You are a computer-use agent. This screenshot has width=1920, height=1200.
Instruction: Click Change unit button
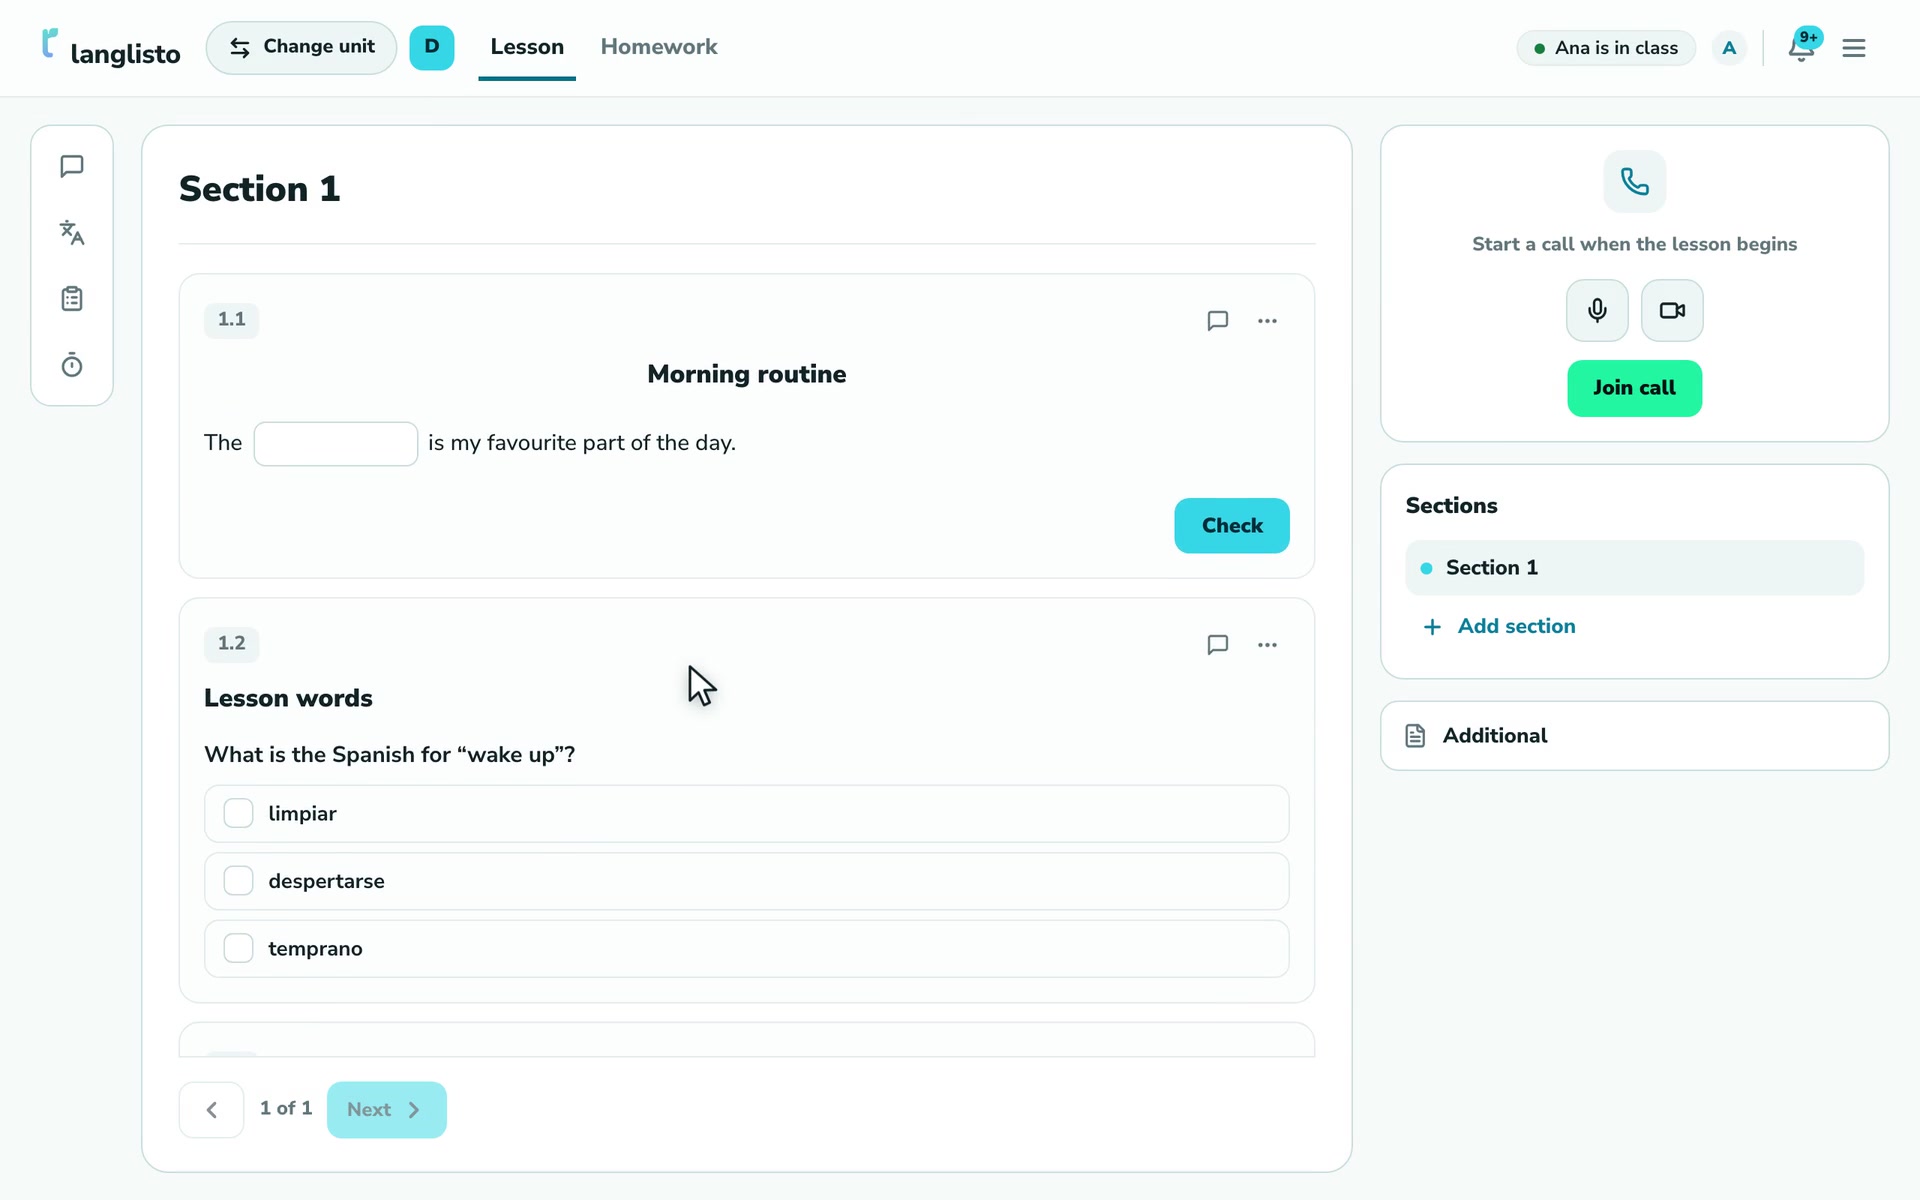click(301, 47)
